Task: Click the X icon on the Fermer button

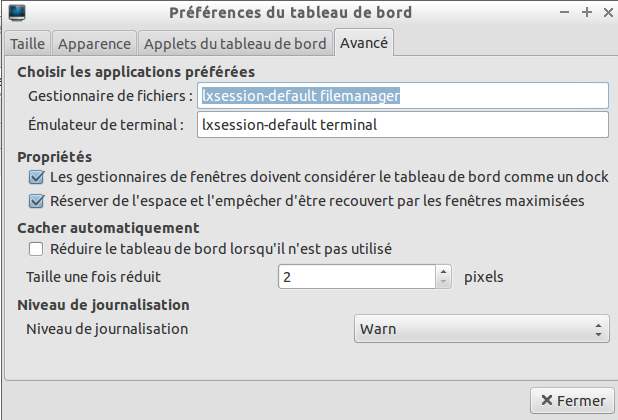Action: pyautogui.click(x=547, y=400)
